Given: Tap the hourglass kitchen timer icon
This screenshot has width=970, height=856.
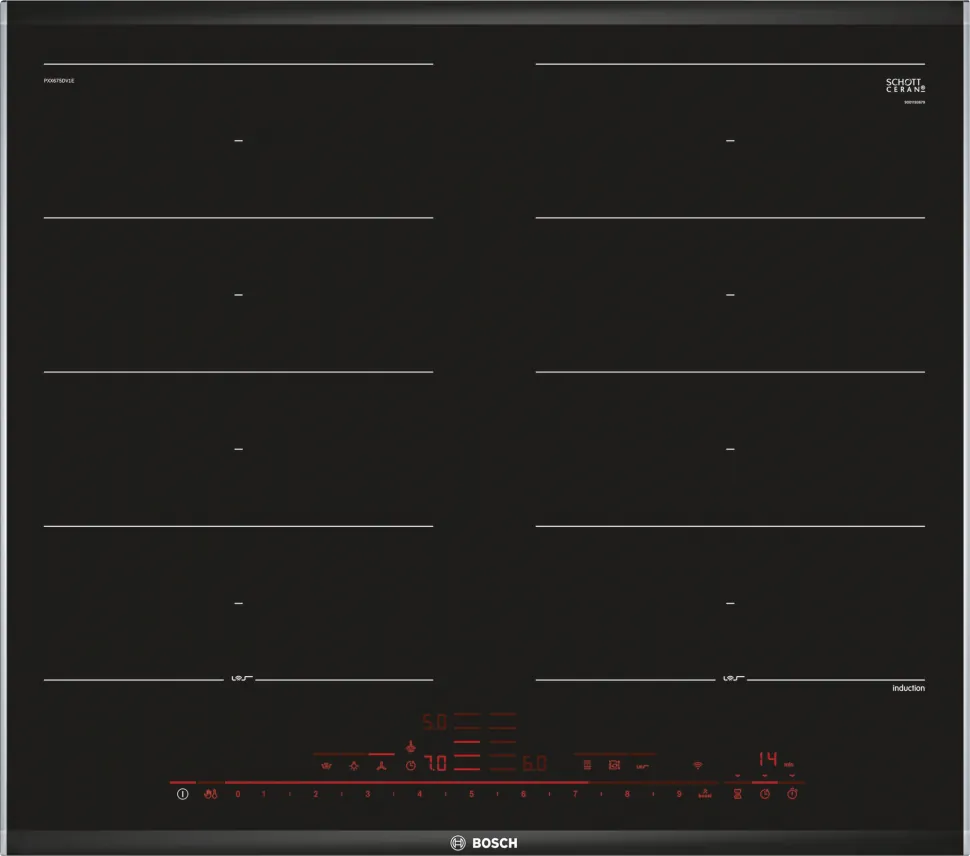Looking at the screenshot, I should click(x=738, y=794).
